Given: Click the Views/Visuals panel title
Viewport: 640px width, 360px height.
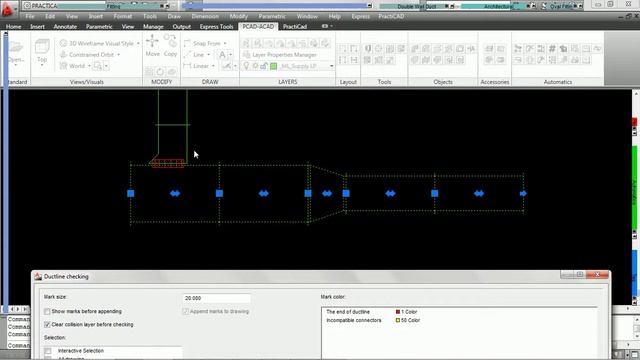Looking at the screenshot, I should point(87,82).
